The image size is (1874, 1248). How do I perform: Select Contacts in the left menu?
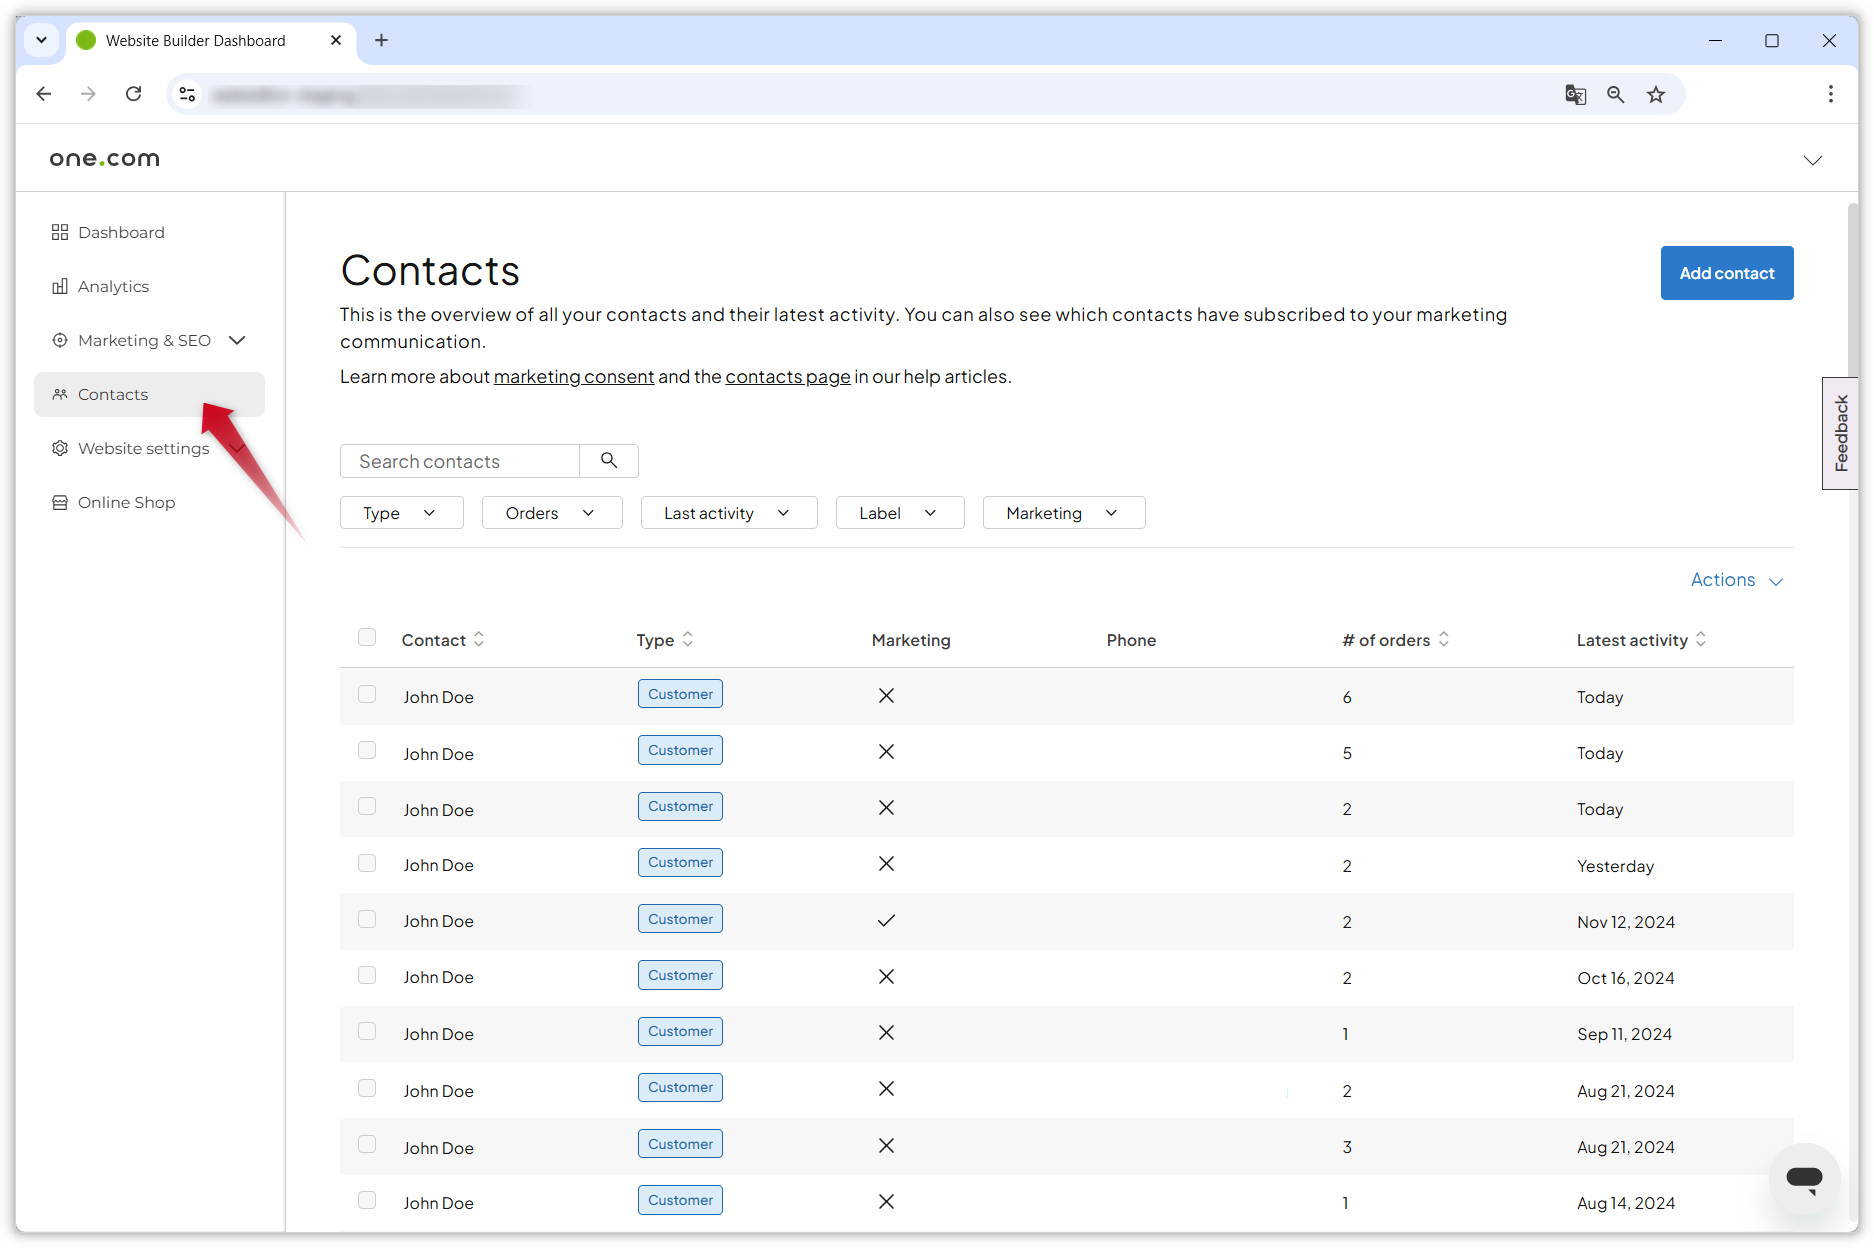pyautogui.click(x=112, y=394)
